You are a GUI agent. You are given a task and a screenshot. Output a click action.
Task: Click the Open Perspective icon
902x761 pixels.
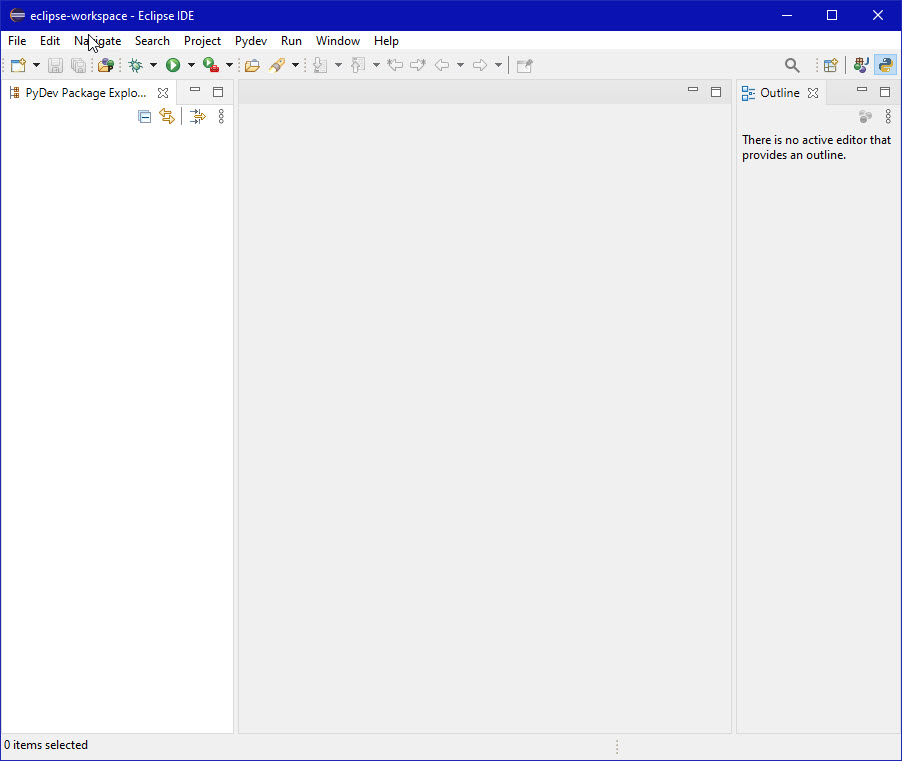[830, 65]
